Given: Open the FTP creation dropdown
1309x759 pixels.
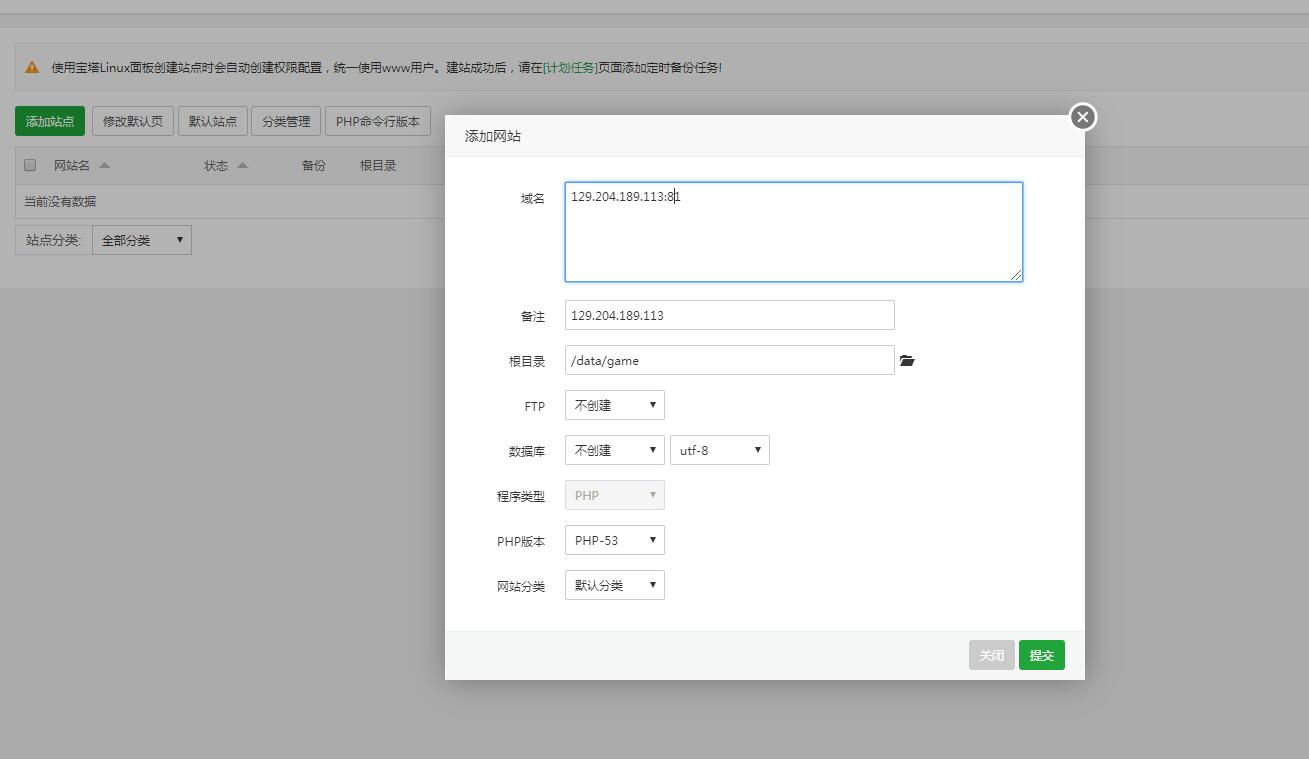Looking at the screenshot, I should click(x=614, y=405).
